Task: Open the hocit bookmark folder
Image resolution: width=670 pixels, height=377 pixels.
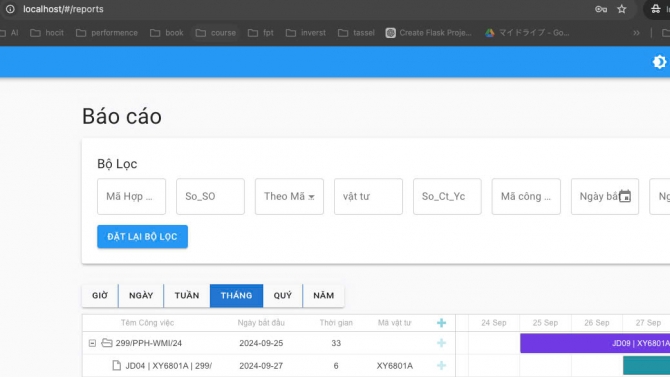Action: click(x=47, y=33)
